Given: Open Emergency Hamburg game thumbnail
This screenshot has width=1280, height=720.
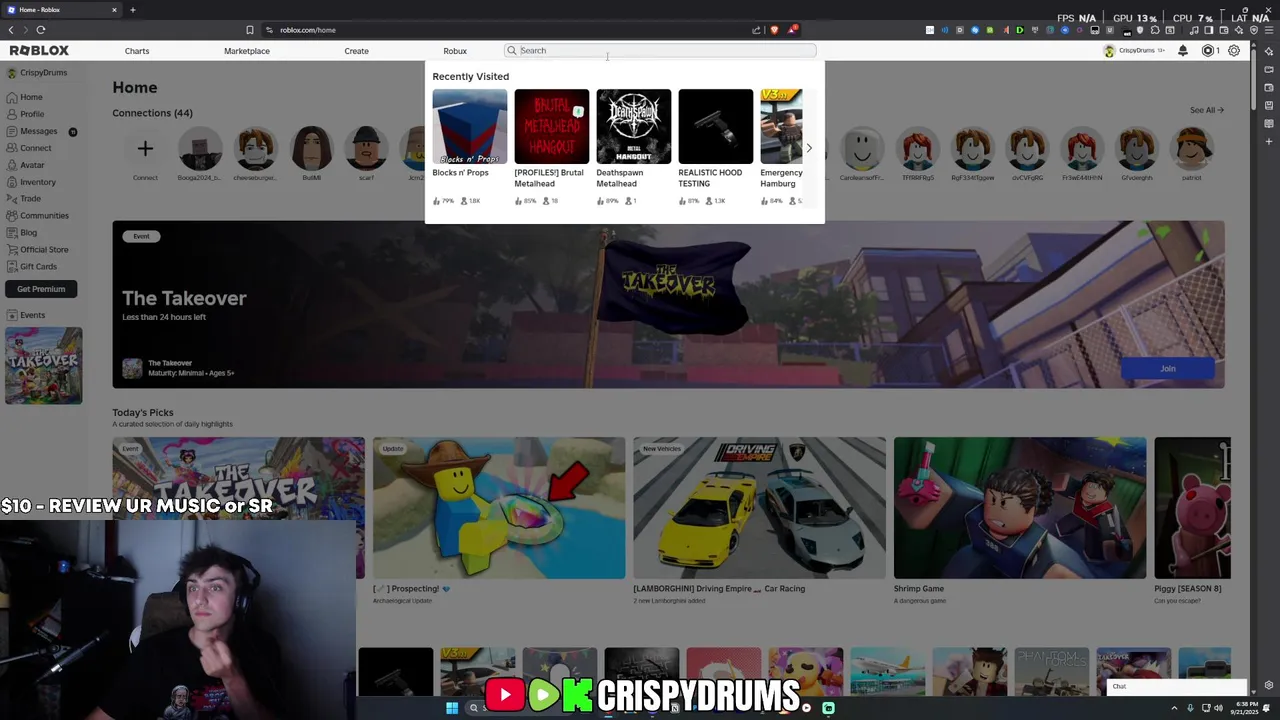Looking at the screenshot, I should click(x=781, y=127).
